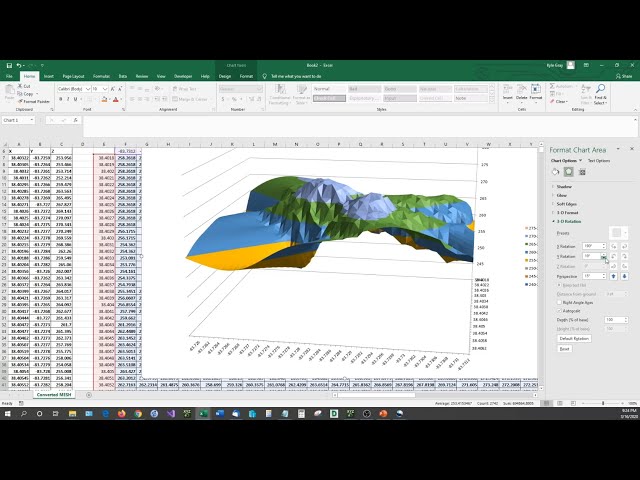The image size is (640, 480).
Task: Open the Size & Properties tab icon
Action: [582, 172]
